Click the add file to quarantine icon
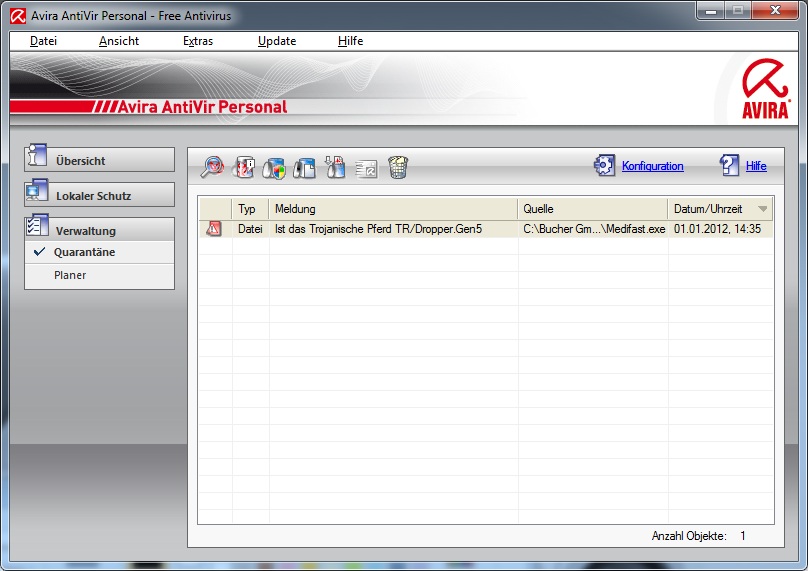 pyautogui.click(x=335, y=167)
